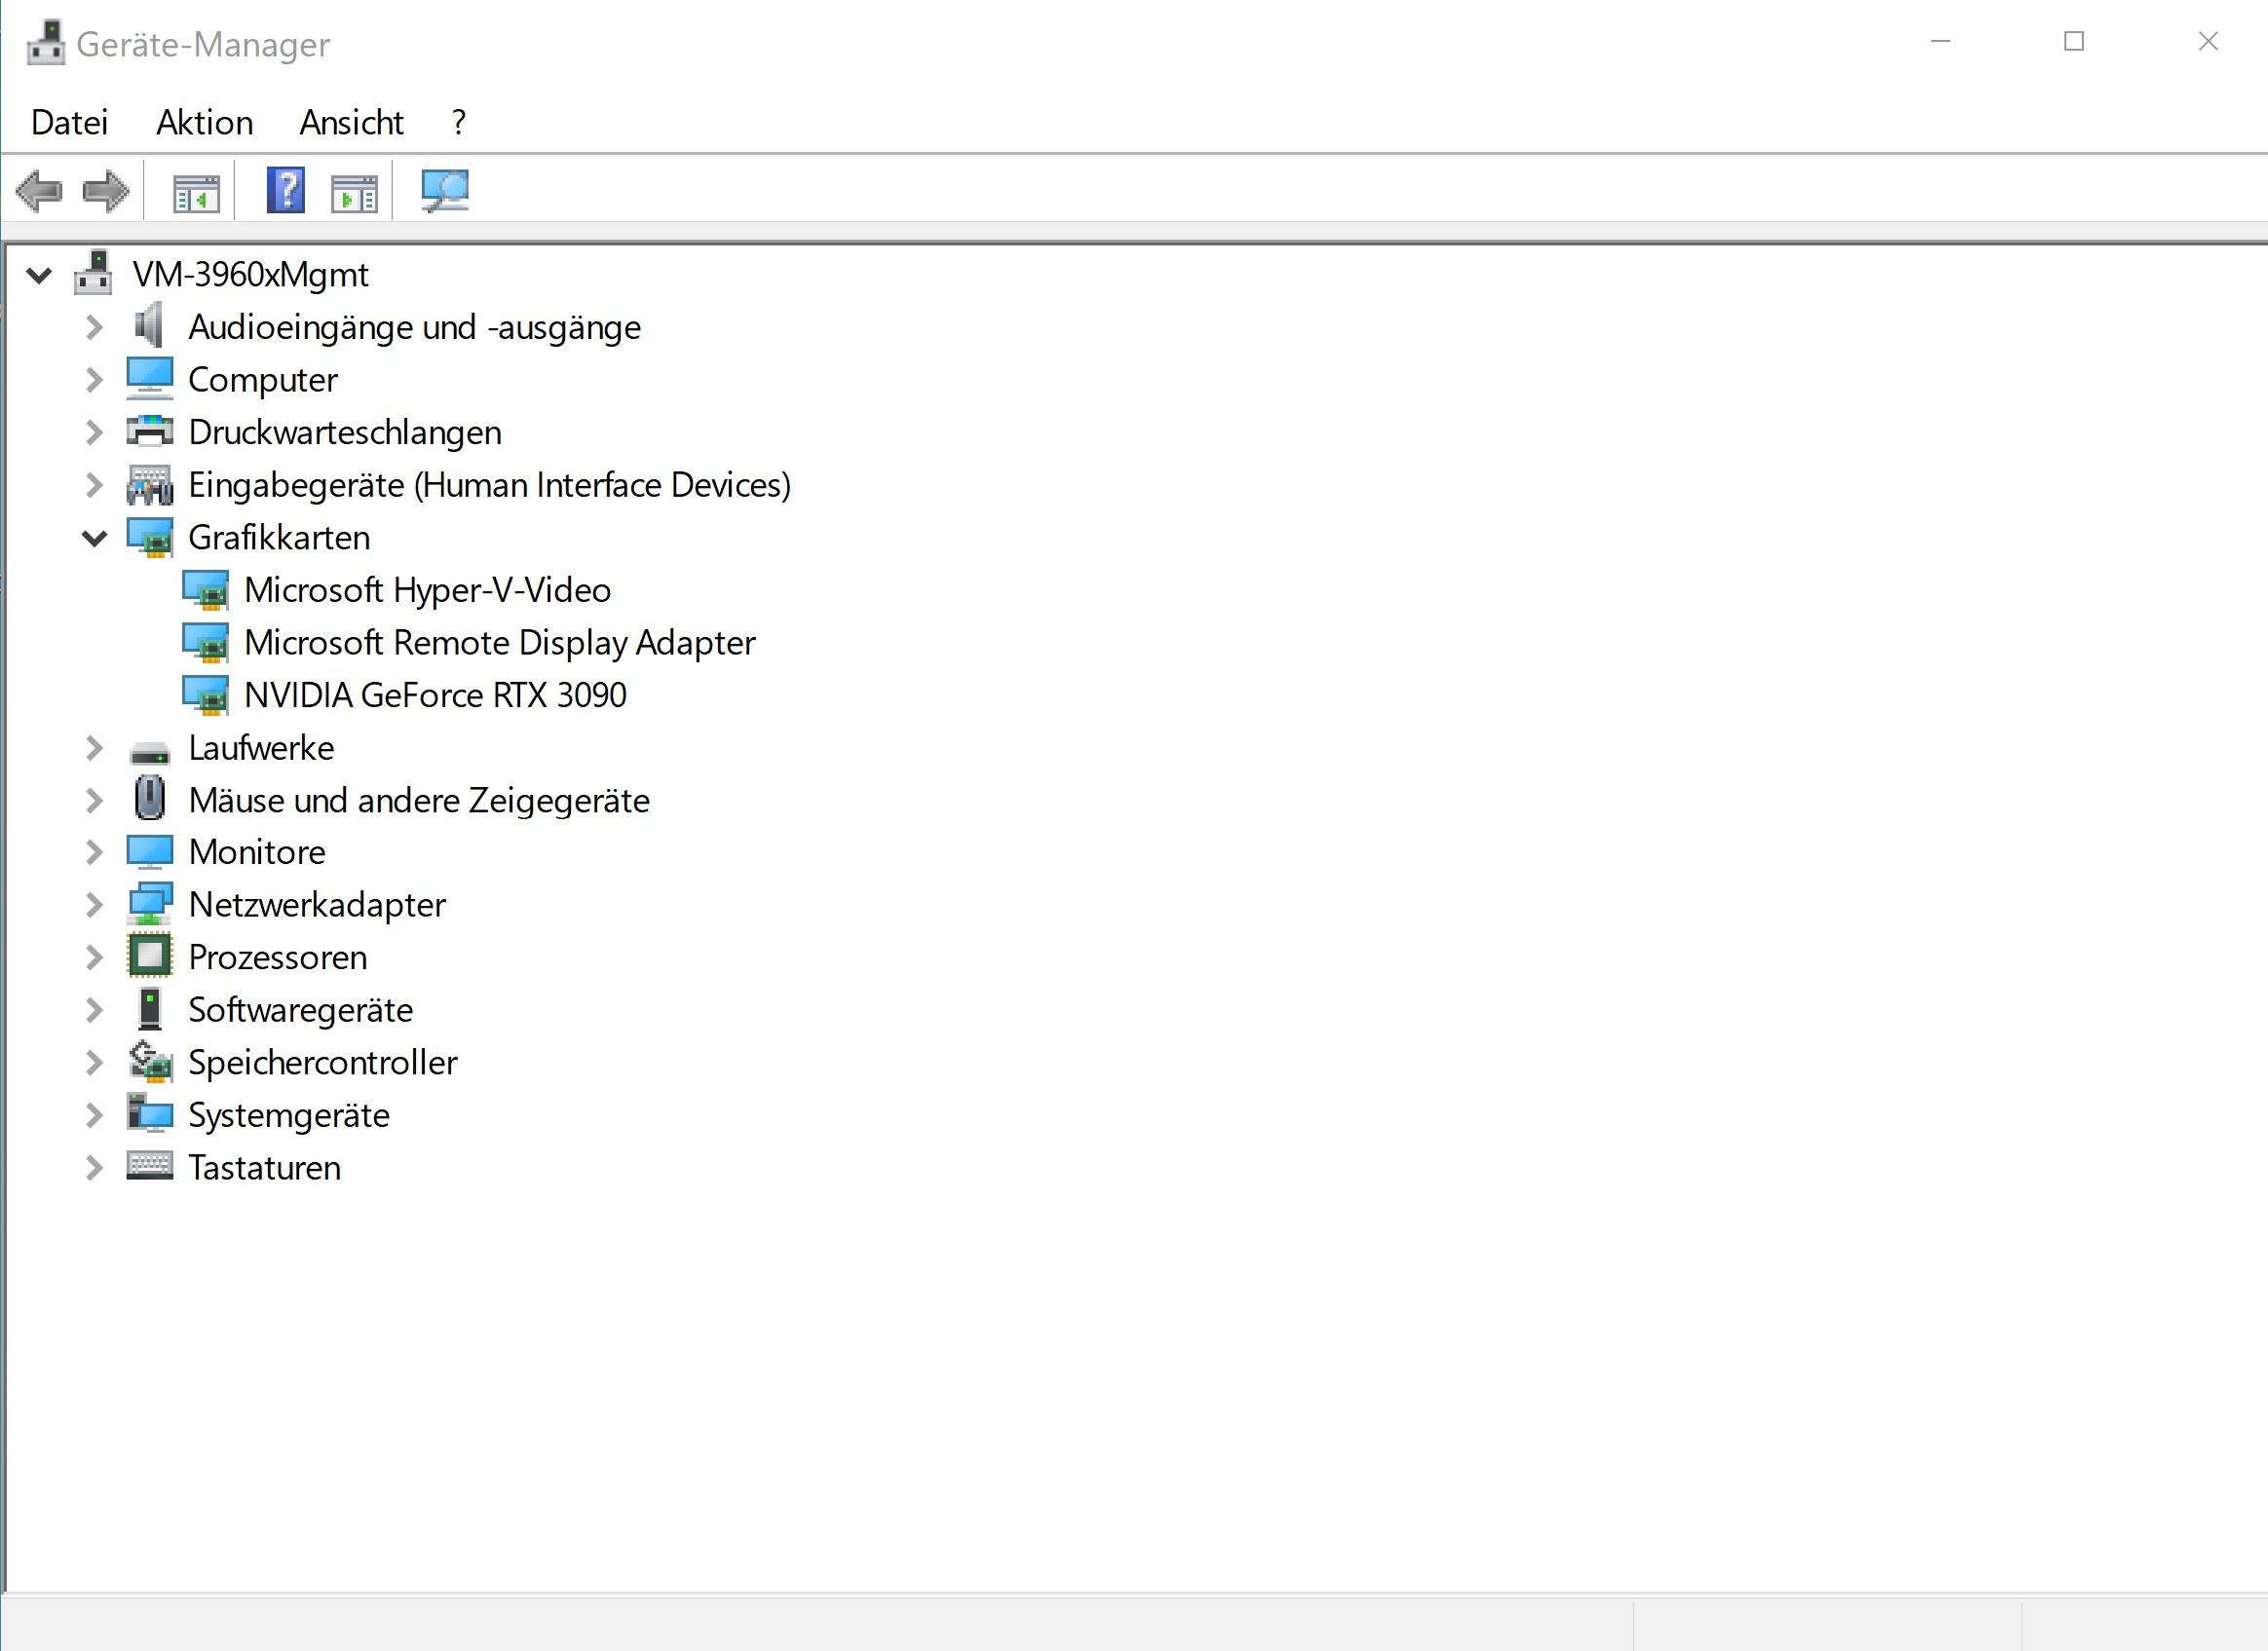
Task: Click the Prozessoren chip icon
Action: [150, 956]
